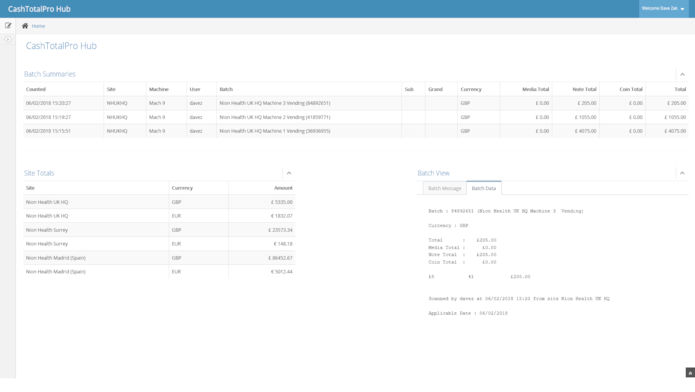Click the Nion Health Surrey GBP row

(160, 230)
